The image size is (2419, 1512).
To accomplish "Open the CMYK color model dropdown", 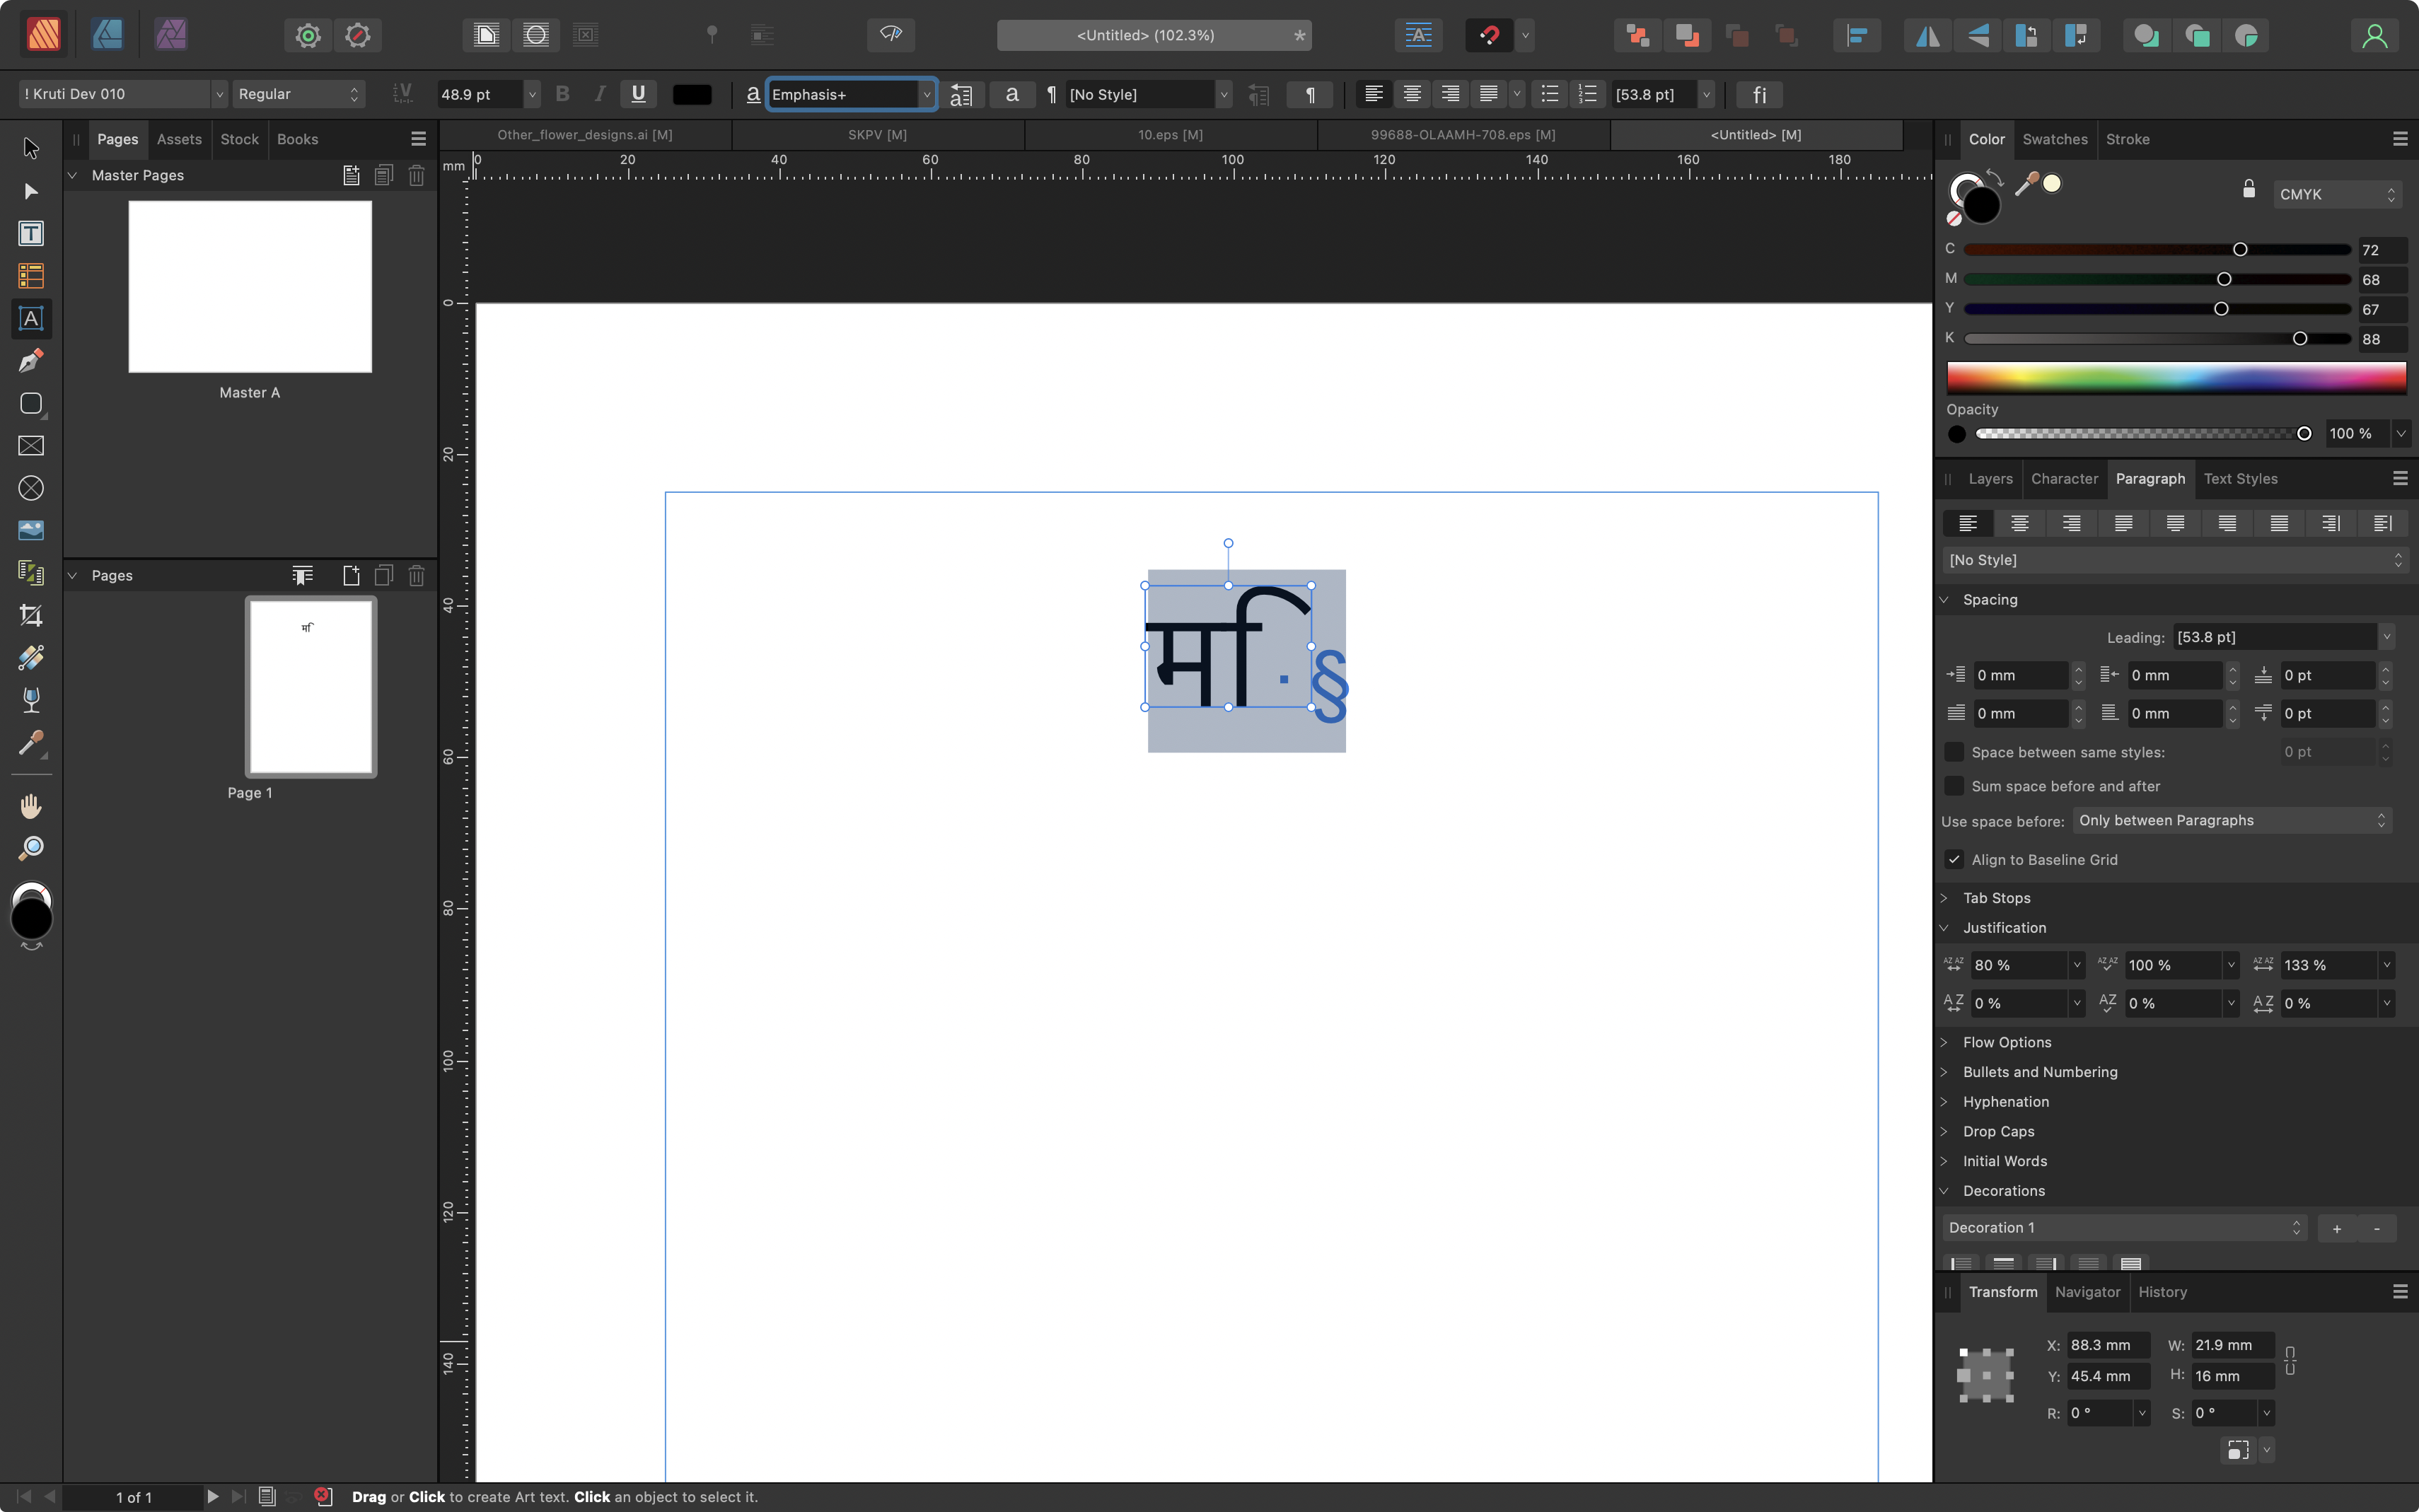I will click(2337, 194).
